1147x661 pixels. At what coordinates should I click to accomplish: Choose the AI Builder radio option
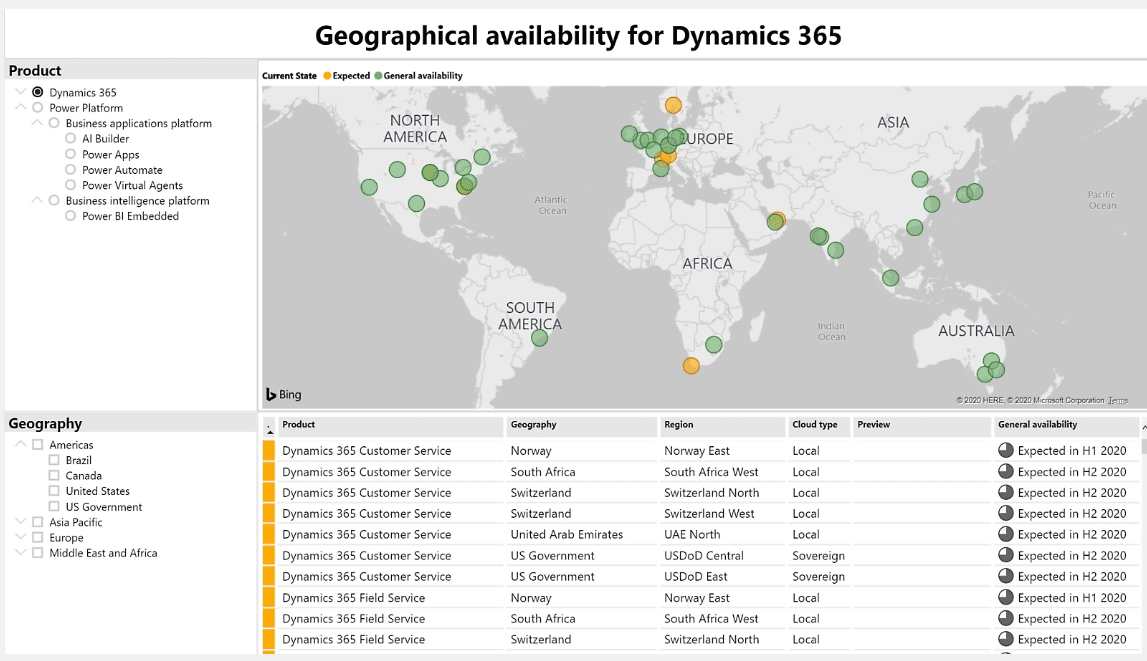[x=70, y=138]
